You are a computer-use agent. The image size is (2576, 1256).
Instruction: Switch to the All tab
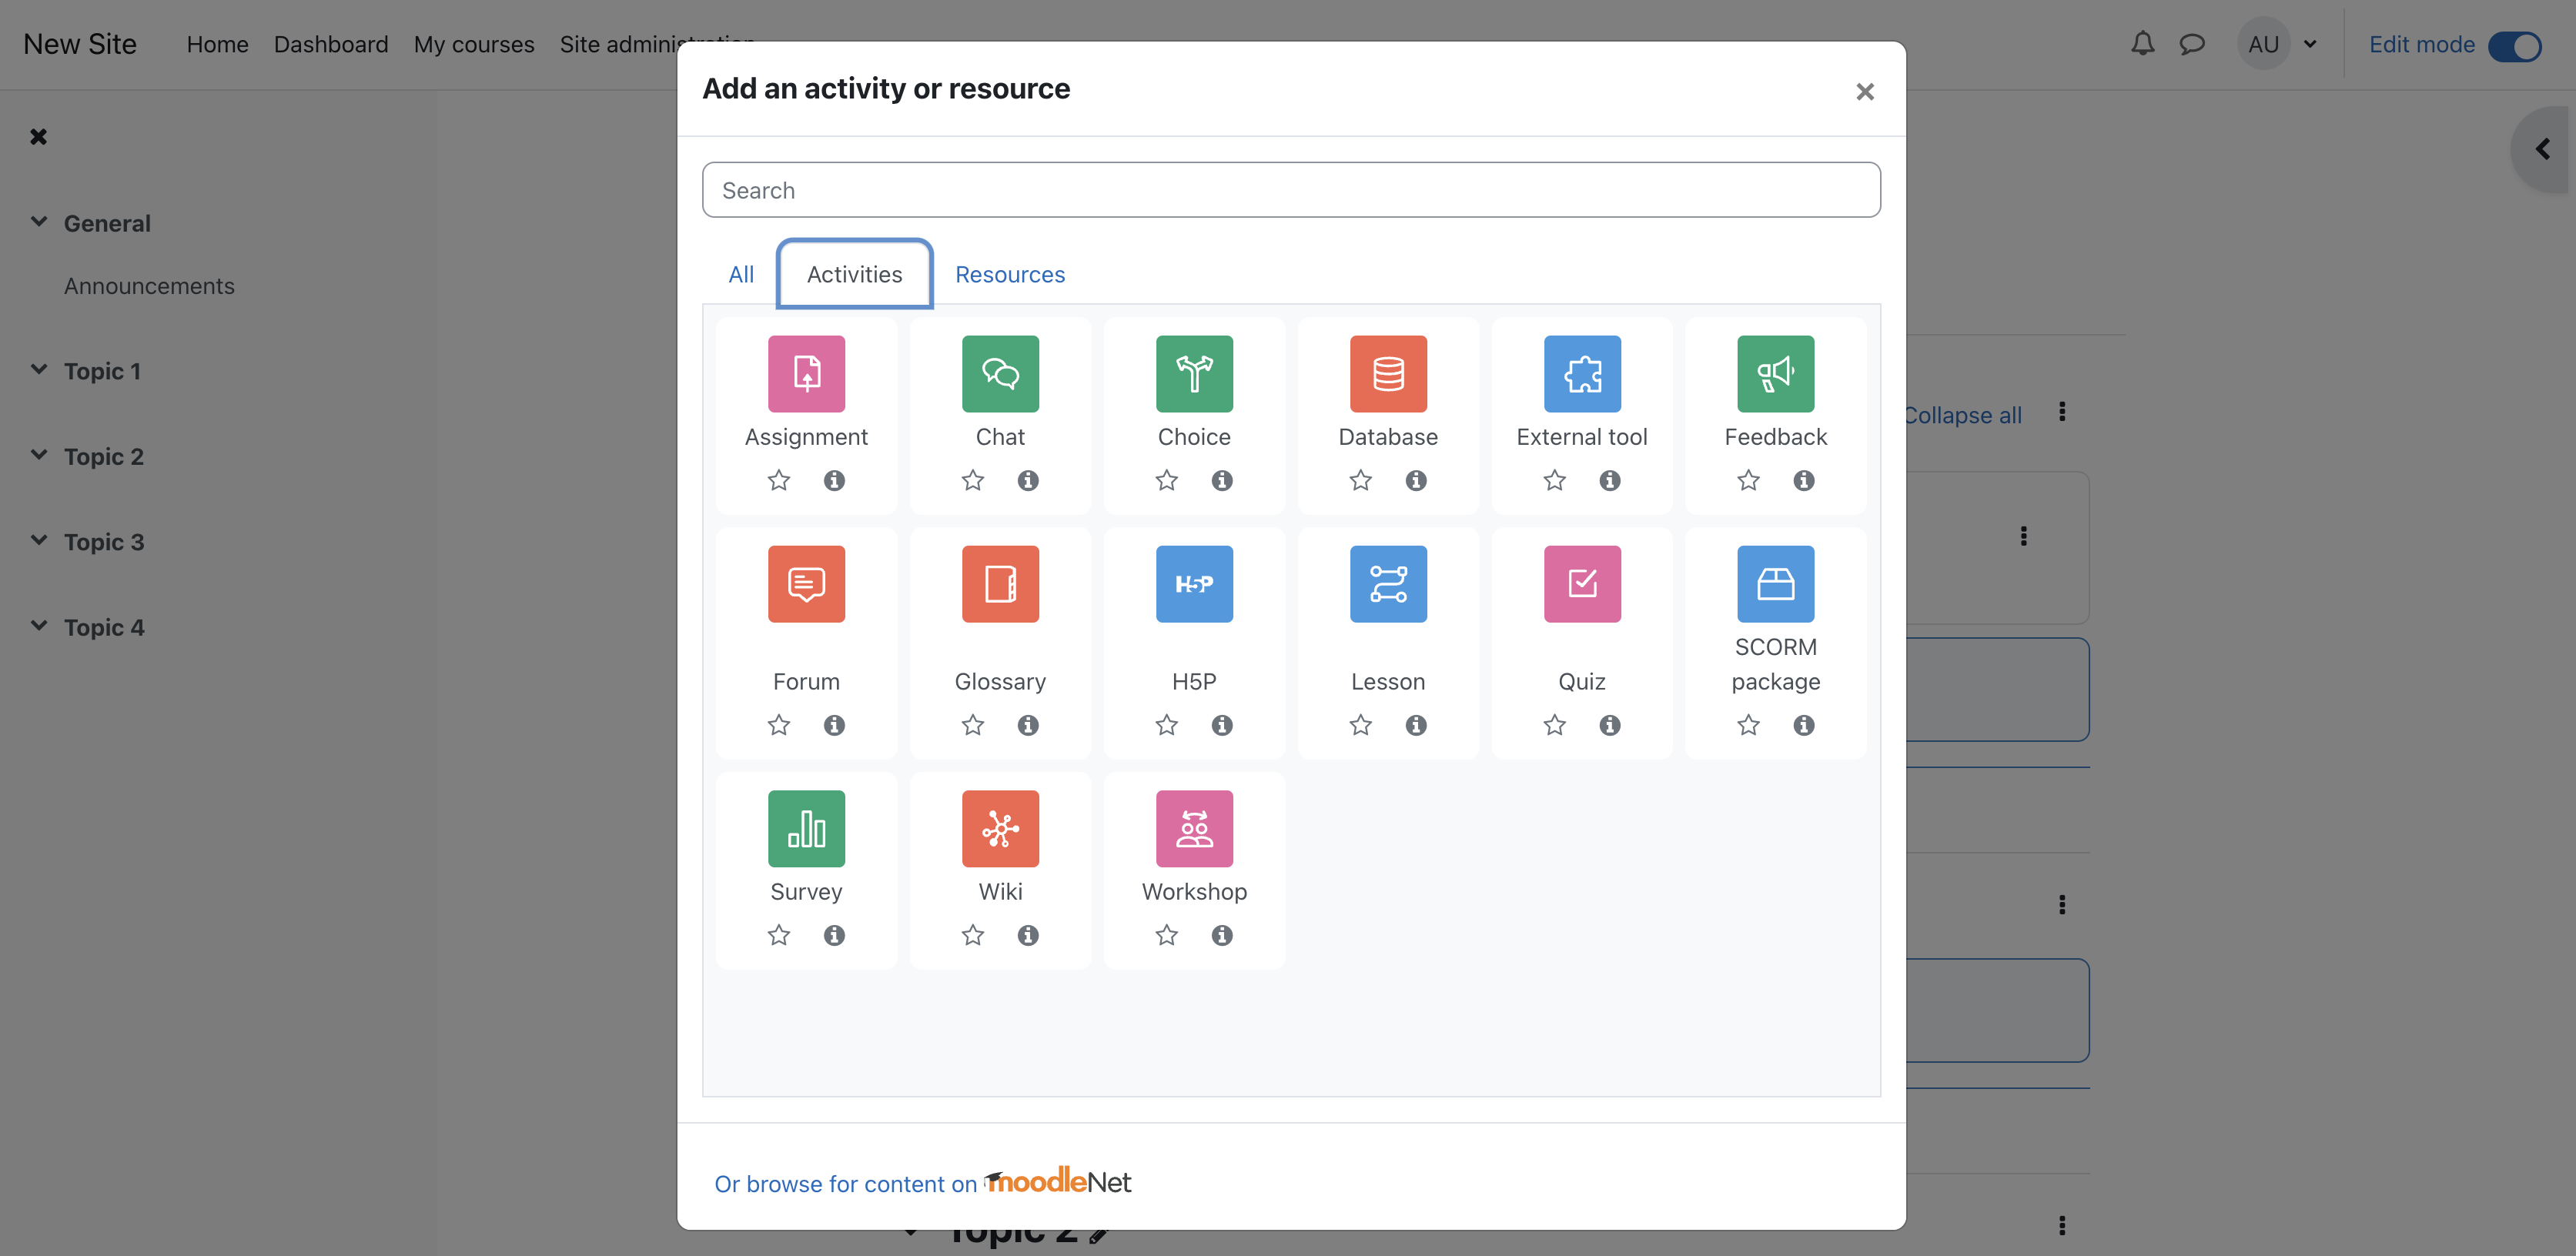pos(741,274)
